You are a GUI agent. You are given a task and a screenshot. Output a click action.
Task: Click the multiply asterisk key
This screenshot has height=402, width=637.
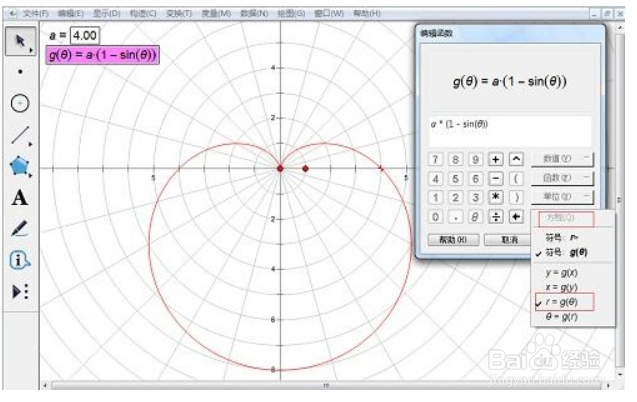[x=496, y=197]
